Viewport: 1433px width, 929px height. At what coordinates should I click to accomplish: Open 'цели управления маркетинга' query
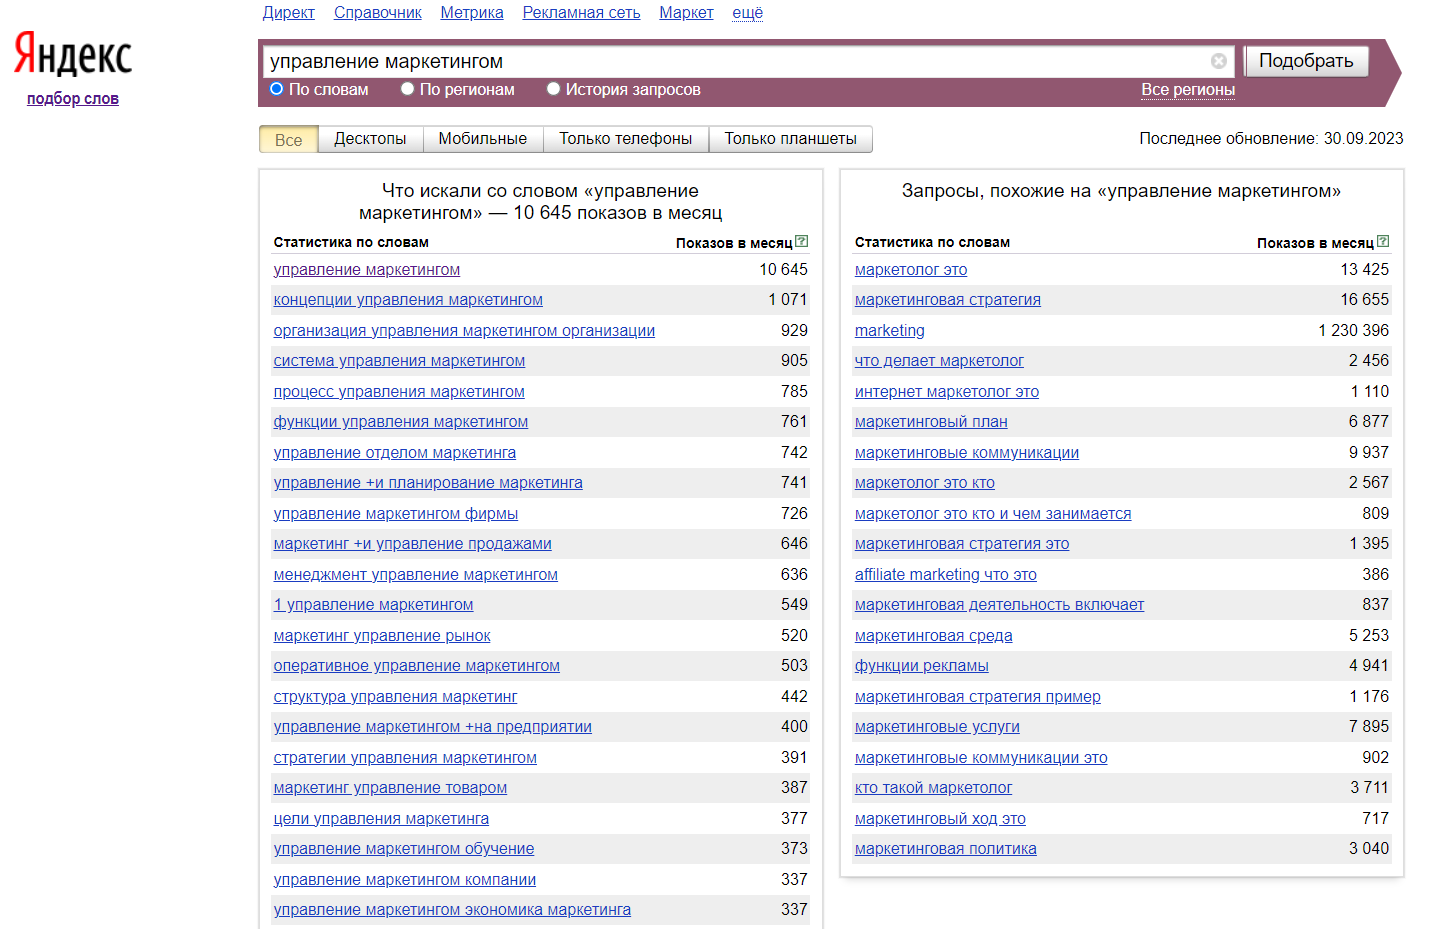(381, 818)
